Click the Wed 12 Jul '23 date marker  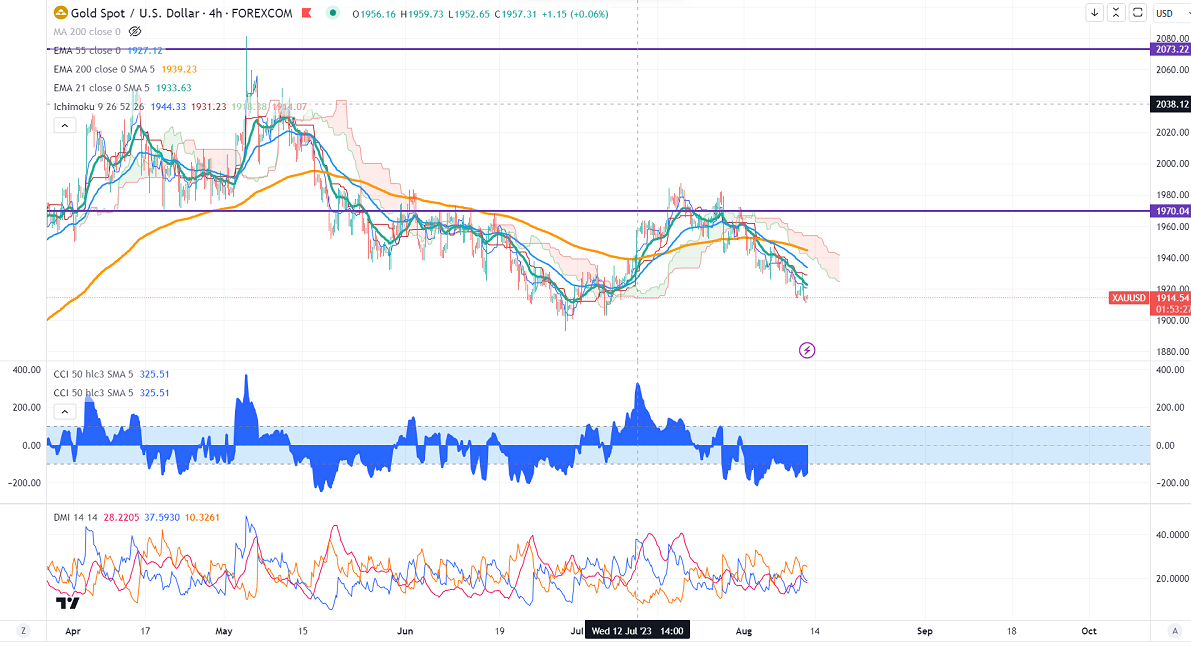pyautogui.click(x=637, y=631)
